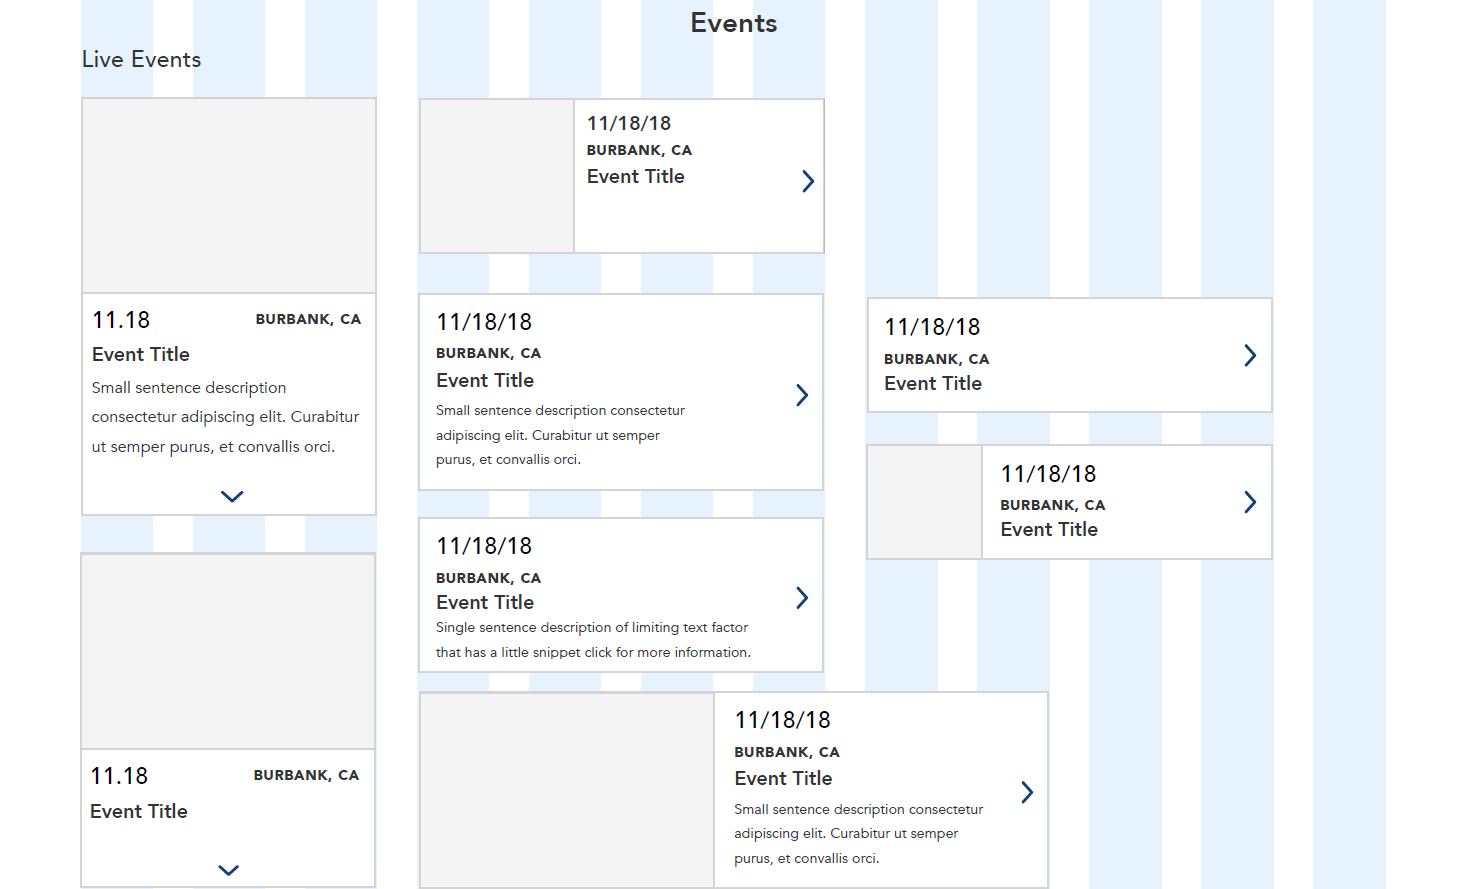1465x889 pixels.
Task: Open image placeholder of first Live Events card
Action: [x=229, y=196]
